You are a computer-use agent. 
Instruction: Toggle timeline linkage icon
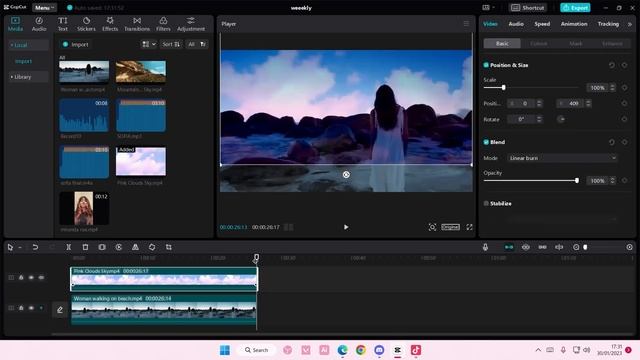(542, 247)
